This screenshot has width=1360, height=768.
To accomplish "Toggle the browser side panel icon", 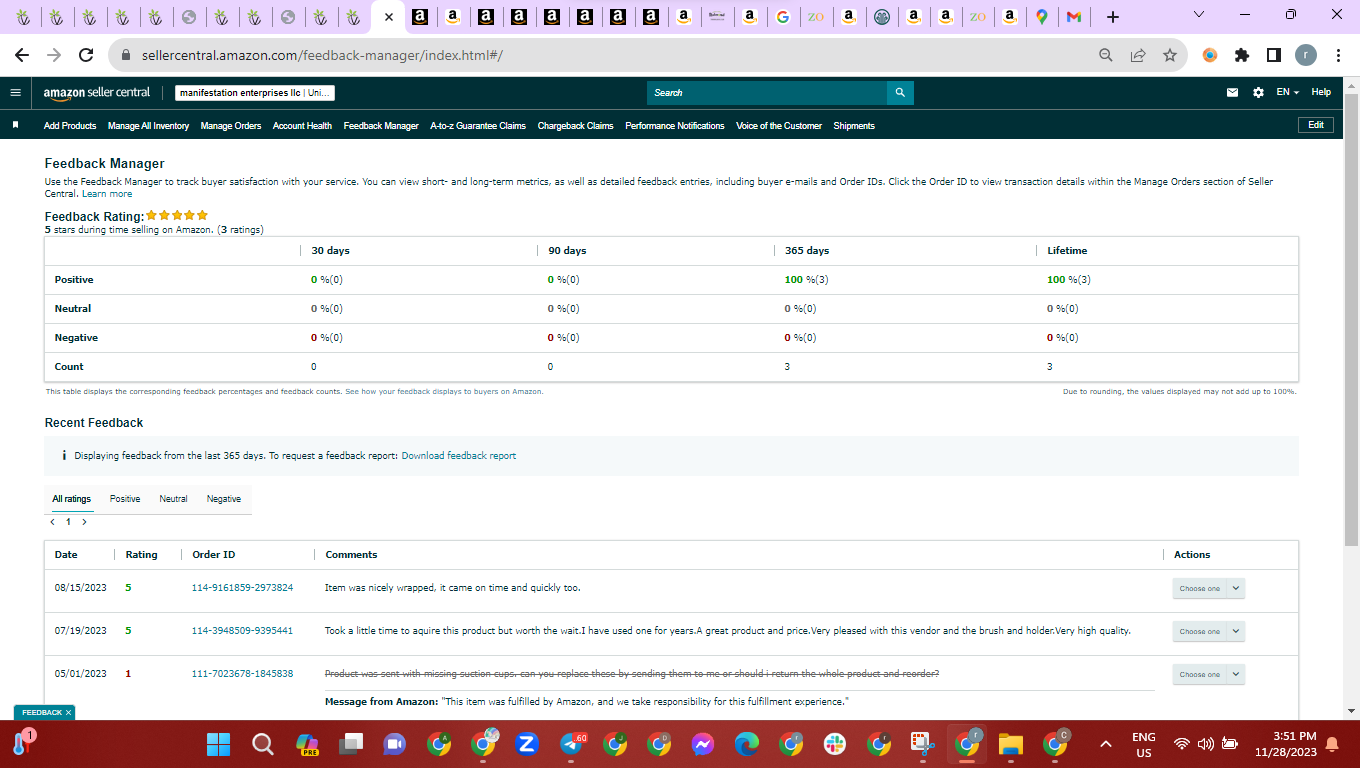I will click(1274, 56).
